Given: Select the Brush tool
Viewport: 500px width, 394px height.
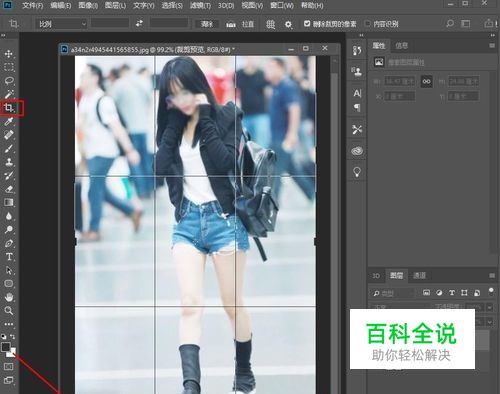Looking at the screenshot, I should click(x=9, y=148).
